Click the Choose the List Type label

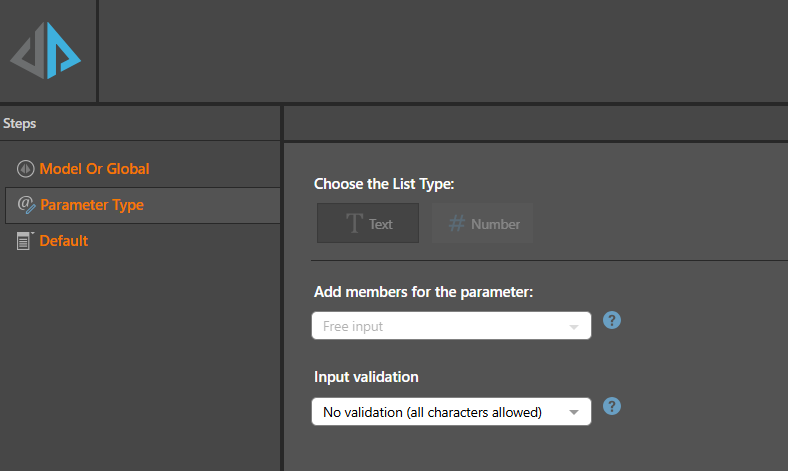[384, 184]
